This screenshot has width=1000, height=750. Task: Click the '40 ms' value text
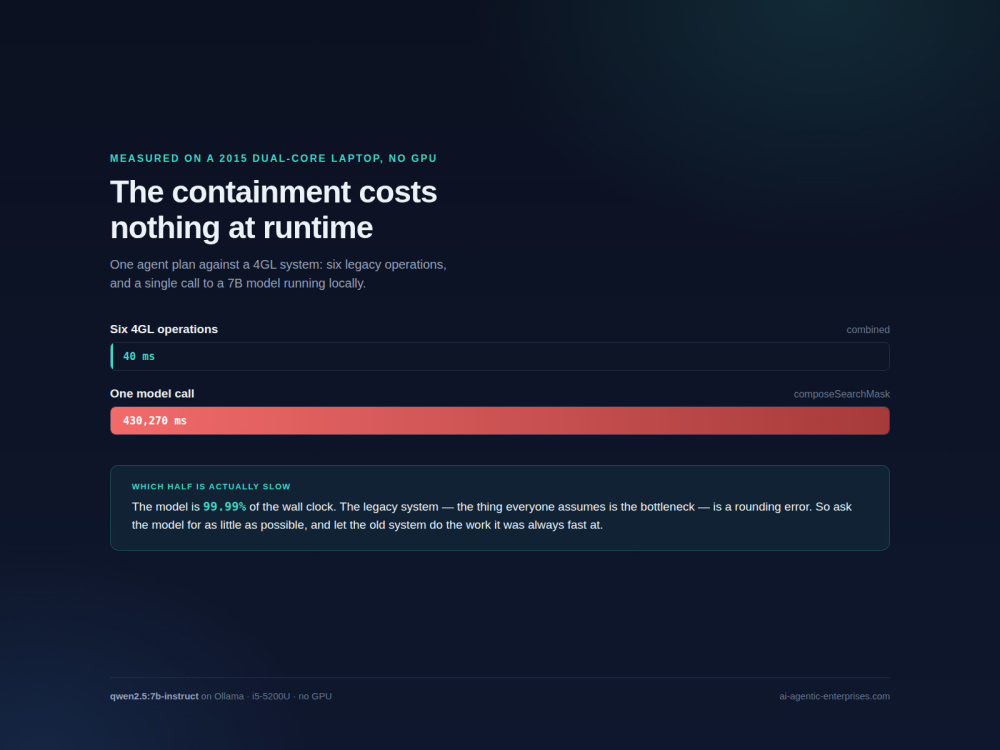pos(139,357)
